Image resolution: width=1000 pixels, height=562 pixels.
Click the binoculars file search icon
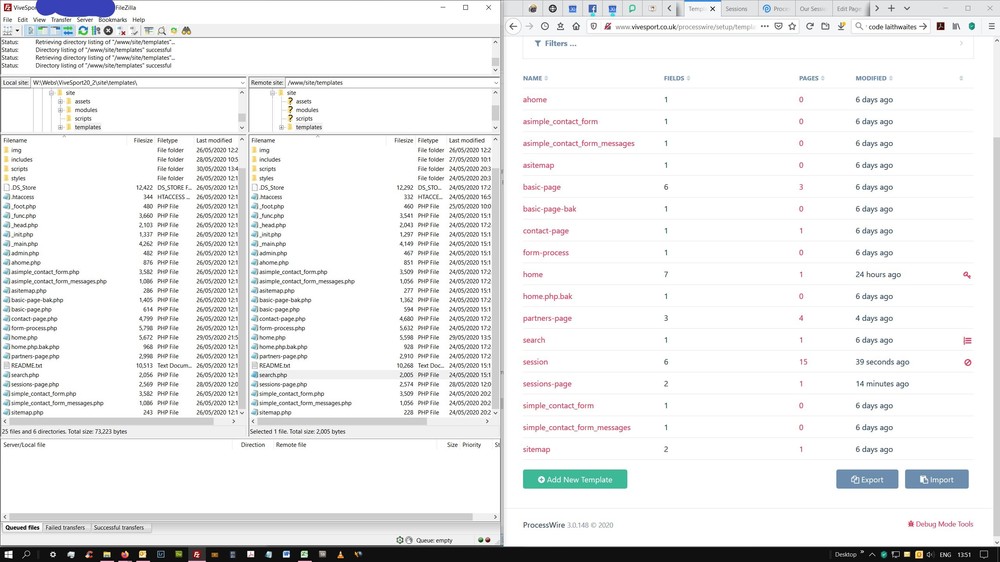[186, 31]
